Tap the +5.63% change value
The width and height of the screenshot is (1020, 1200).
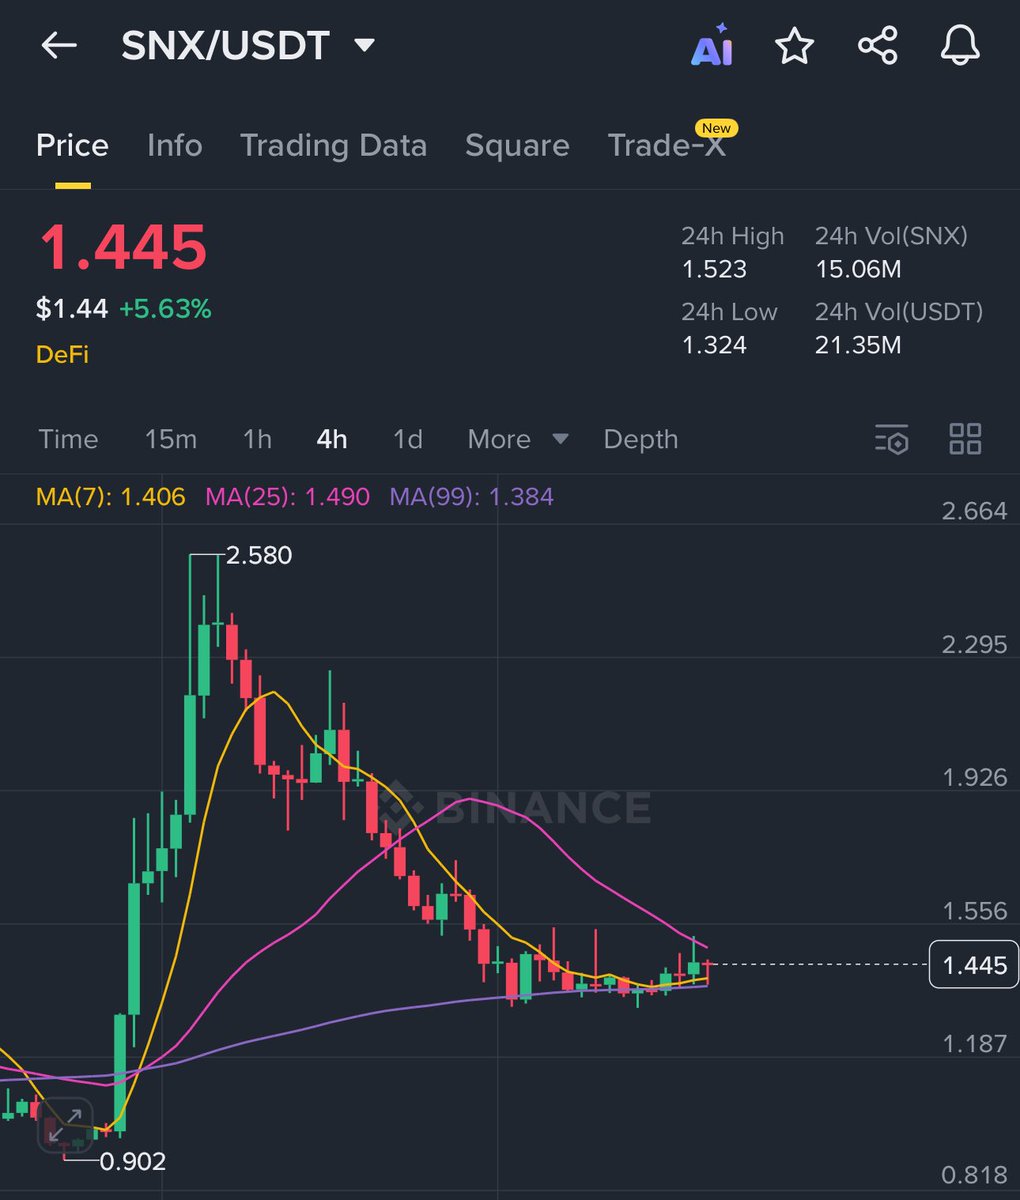tap(165, 309)
